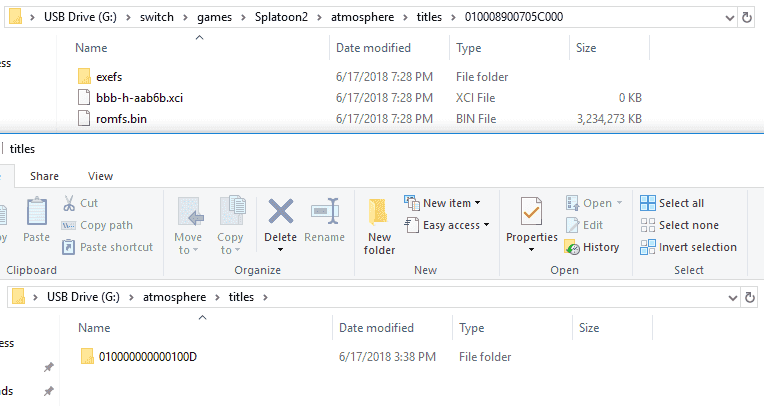Expand chevron after Splatoon2 in breadcrumb

320,18
